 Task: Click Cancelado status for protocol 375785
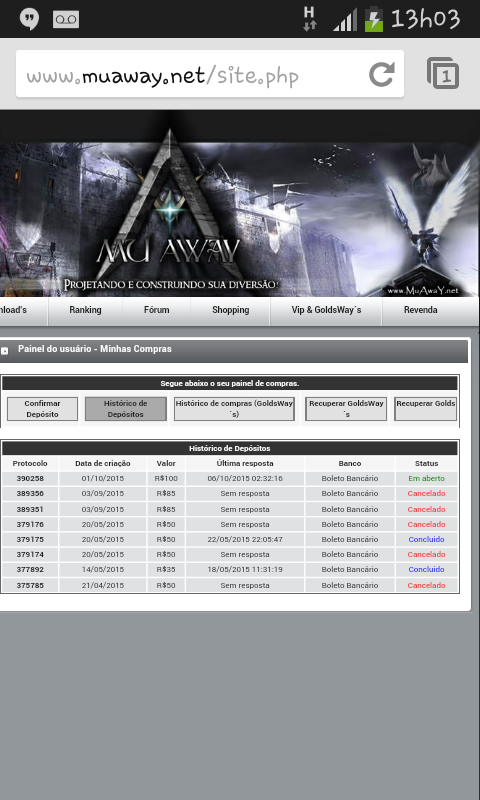pyautogui.click(x=426, y=585)
